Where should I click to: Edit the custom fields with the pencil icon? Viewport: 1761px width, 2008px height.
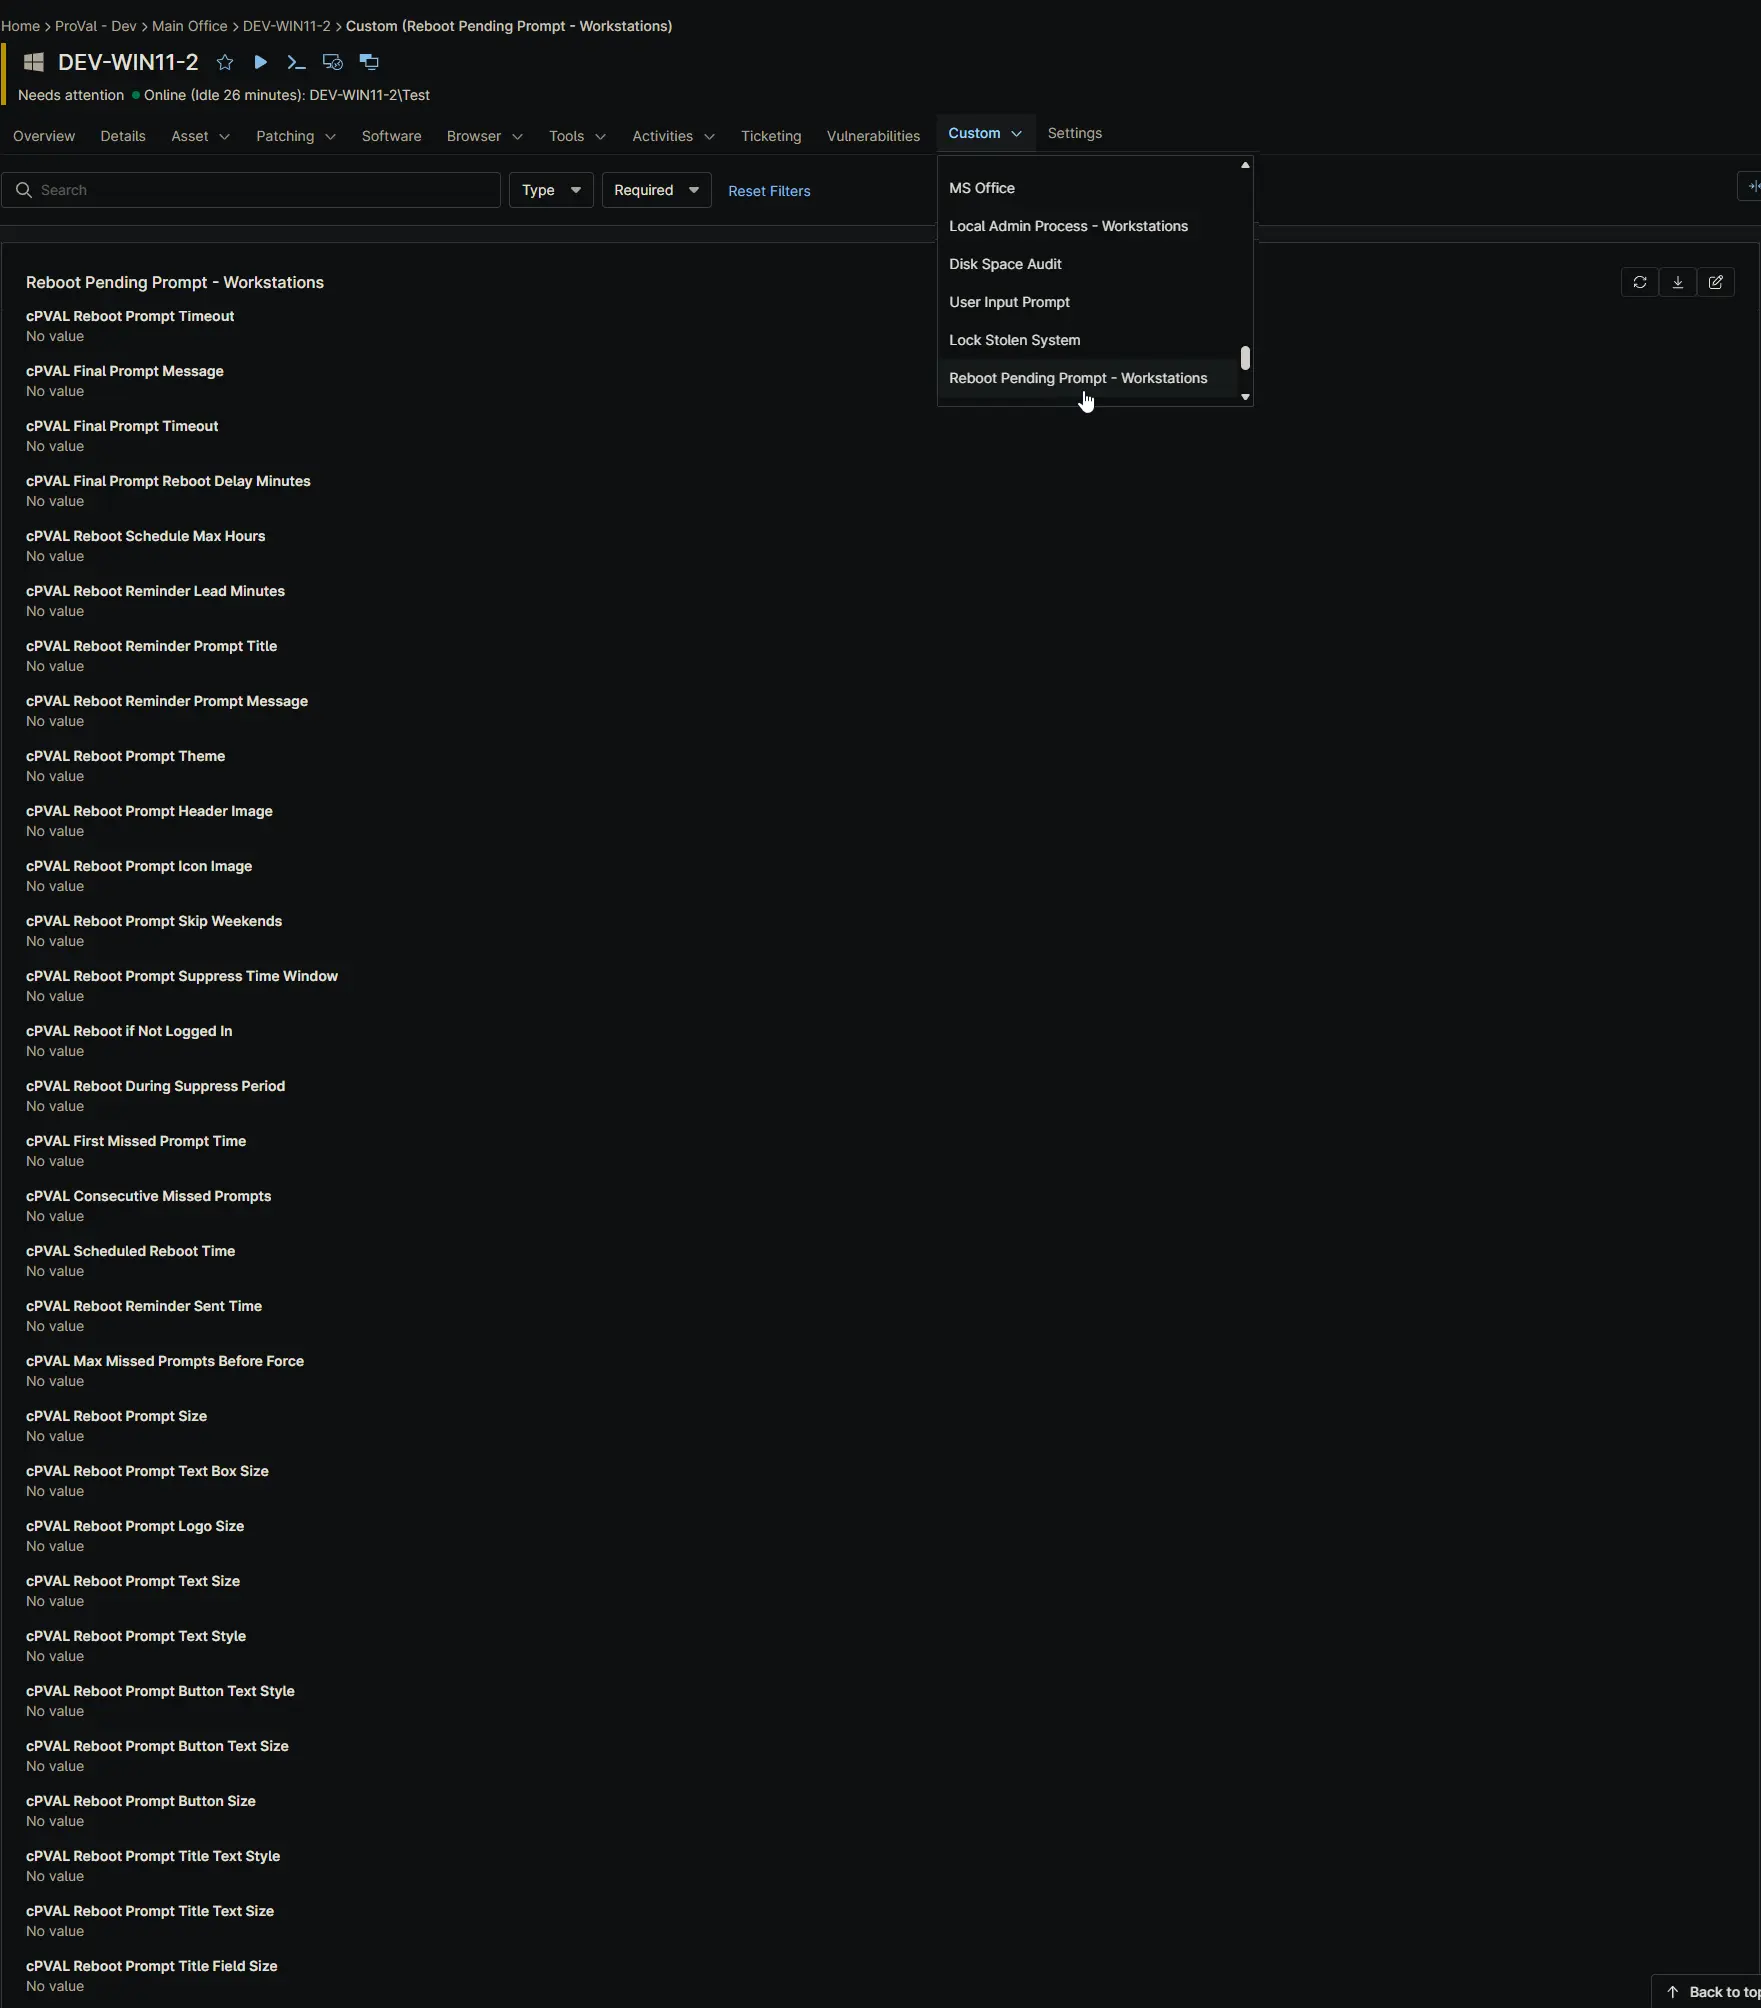pyautogui.click(x=1716, y=282)
